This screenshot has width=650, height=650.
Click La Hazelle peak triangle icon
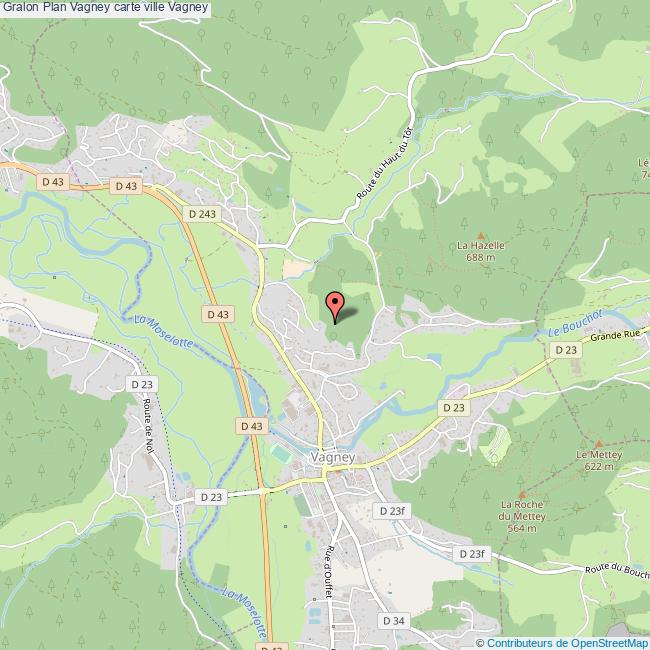481,236
